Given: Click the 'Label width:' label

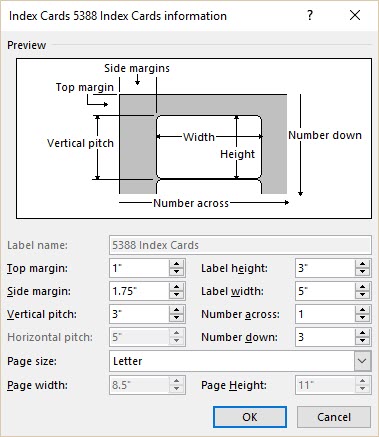Looking at the screenshot, I should click(232, 291).
